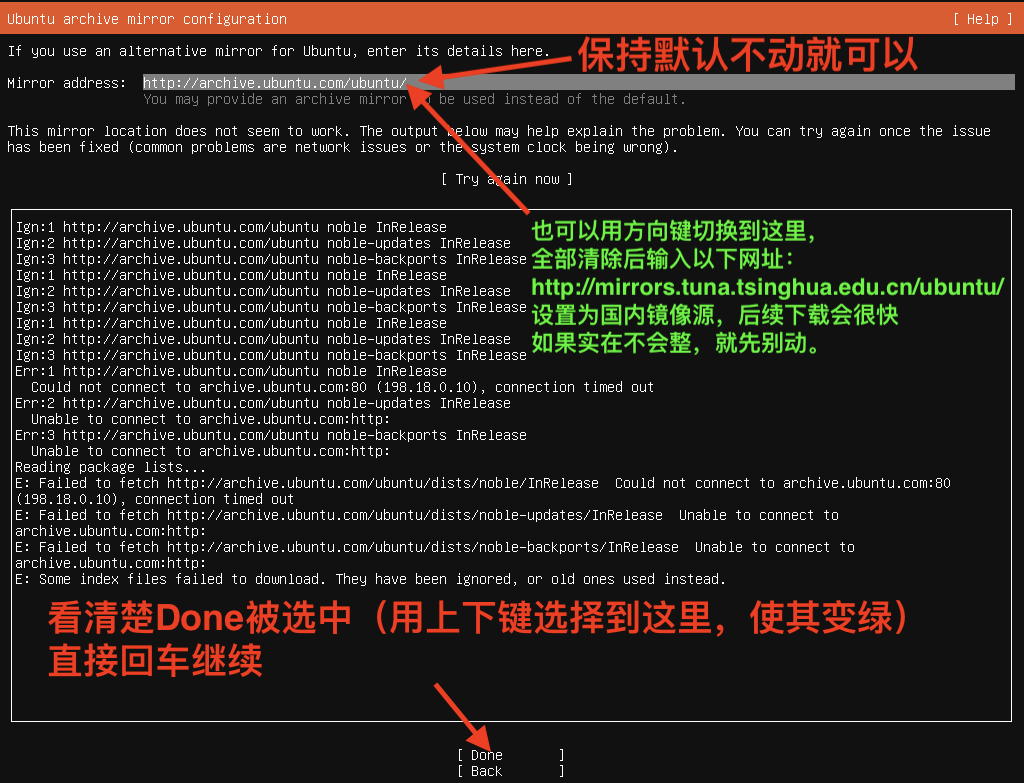Focus the Mirror address input field
The height and width of the screenshot is (783, 1024).
(579, 82)
